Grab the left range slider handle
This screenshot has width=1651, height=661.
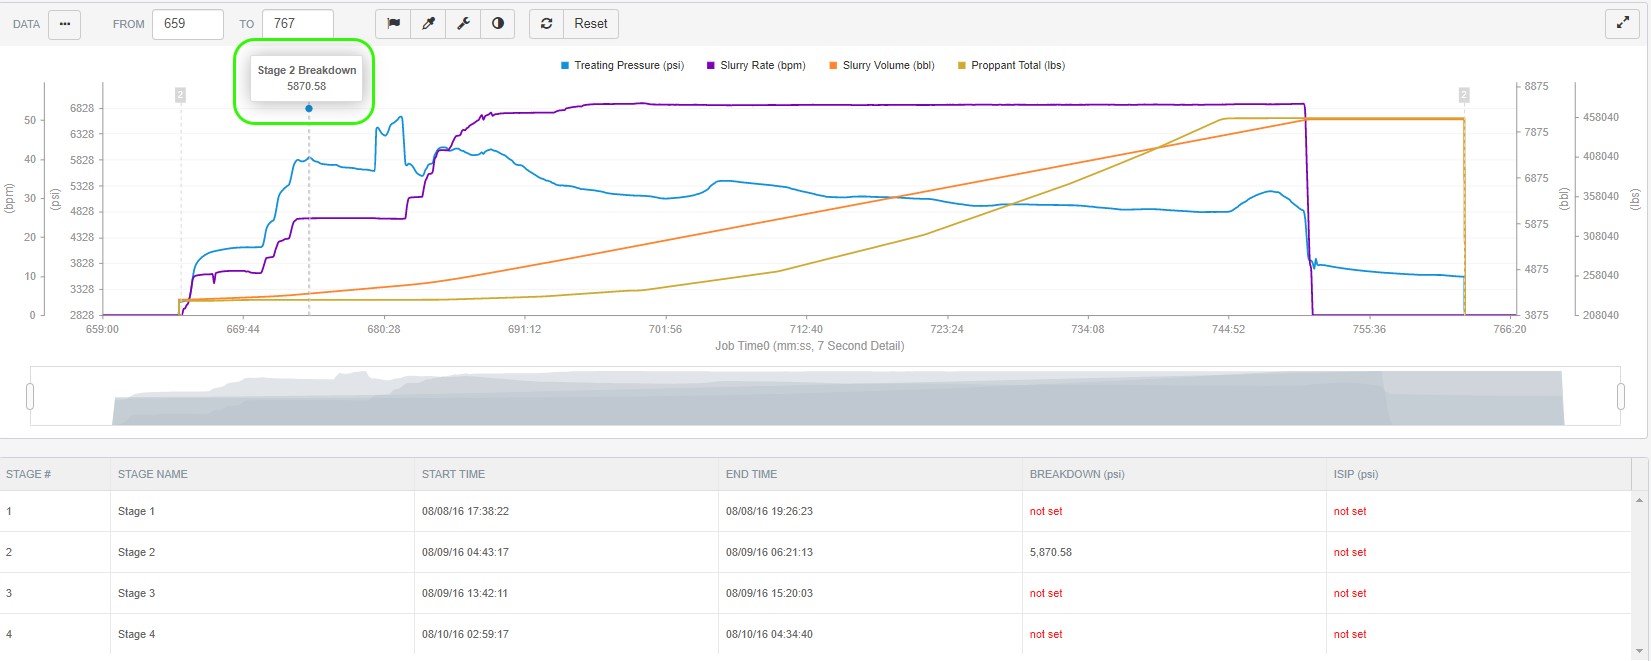pyautogui.click(x=30, y=397)
